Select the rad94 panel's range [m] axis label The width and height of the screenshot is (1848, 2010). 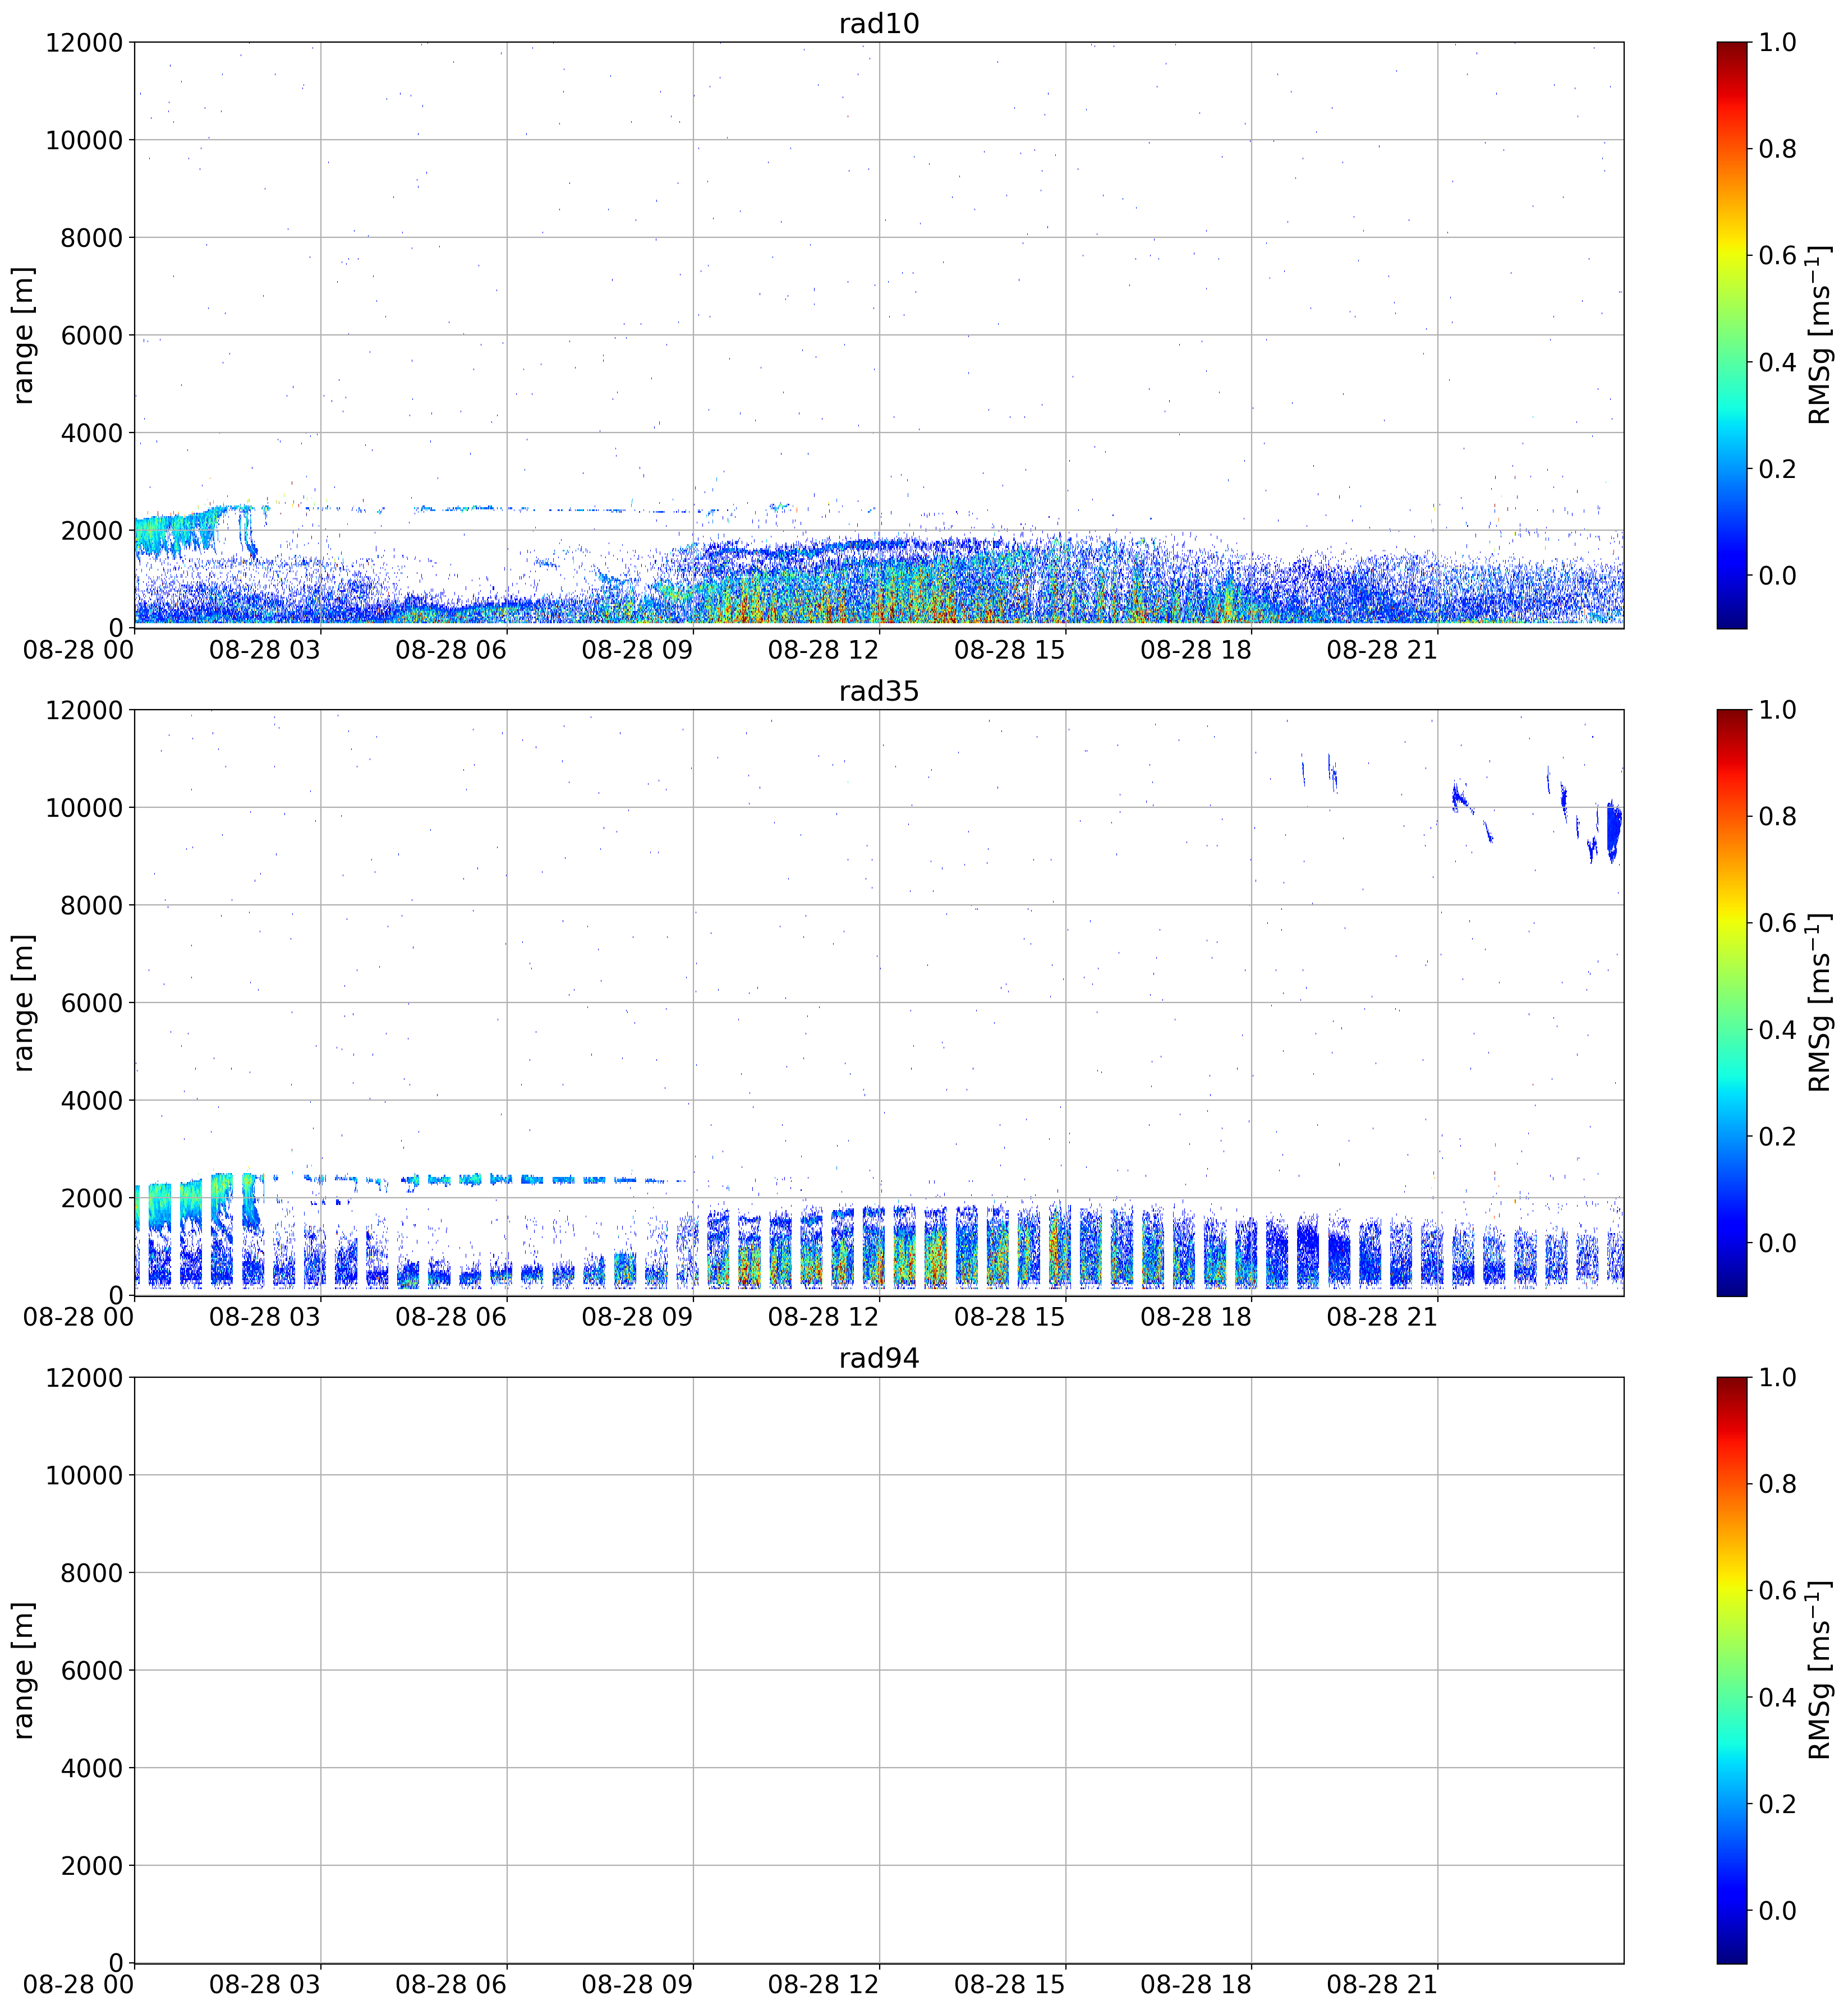tap(23, 1670)
